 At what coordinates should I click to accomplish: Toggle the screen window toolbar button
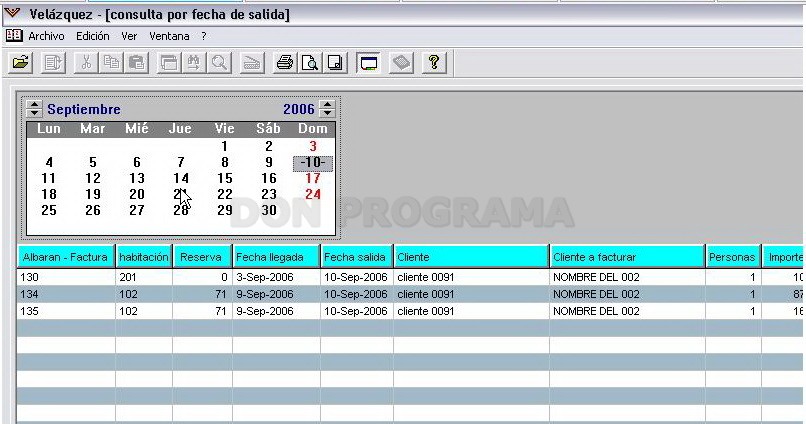coord(369,63)
